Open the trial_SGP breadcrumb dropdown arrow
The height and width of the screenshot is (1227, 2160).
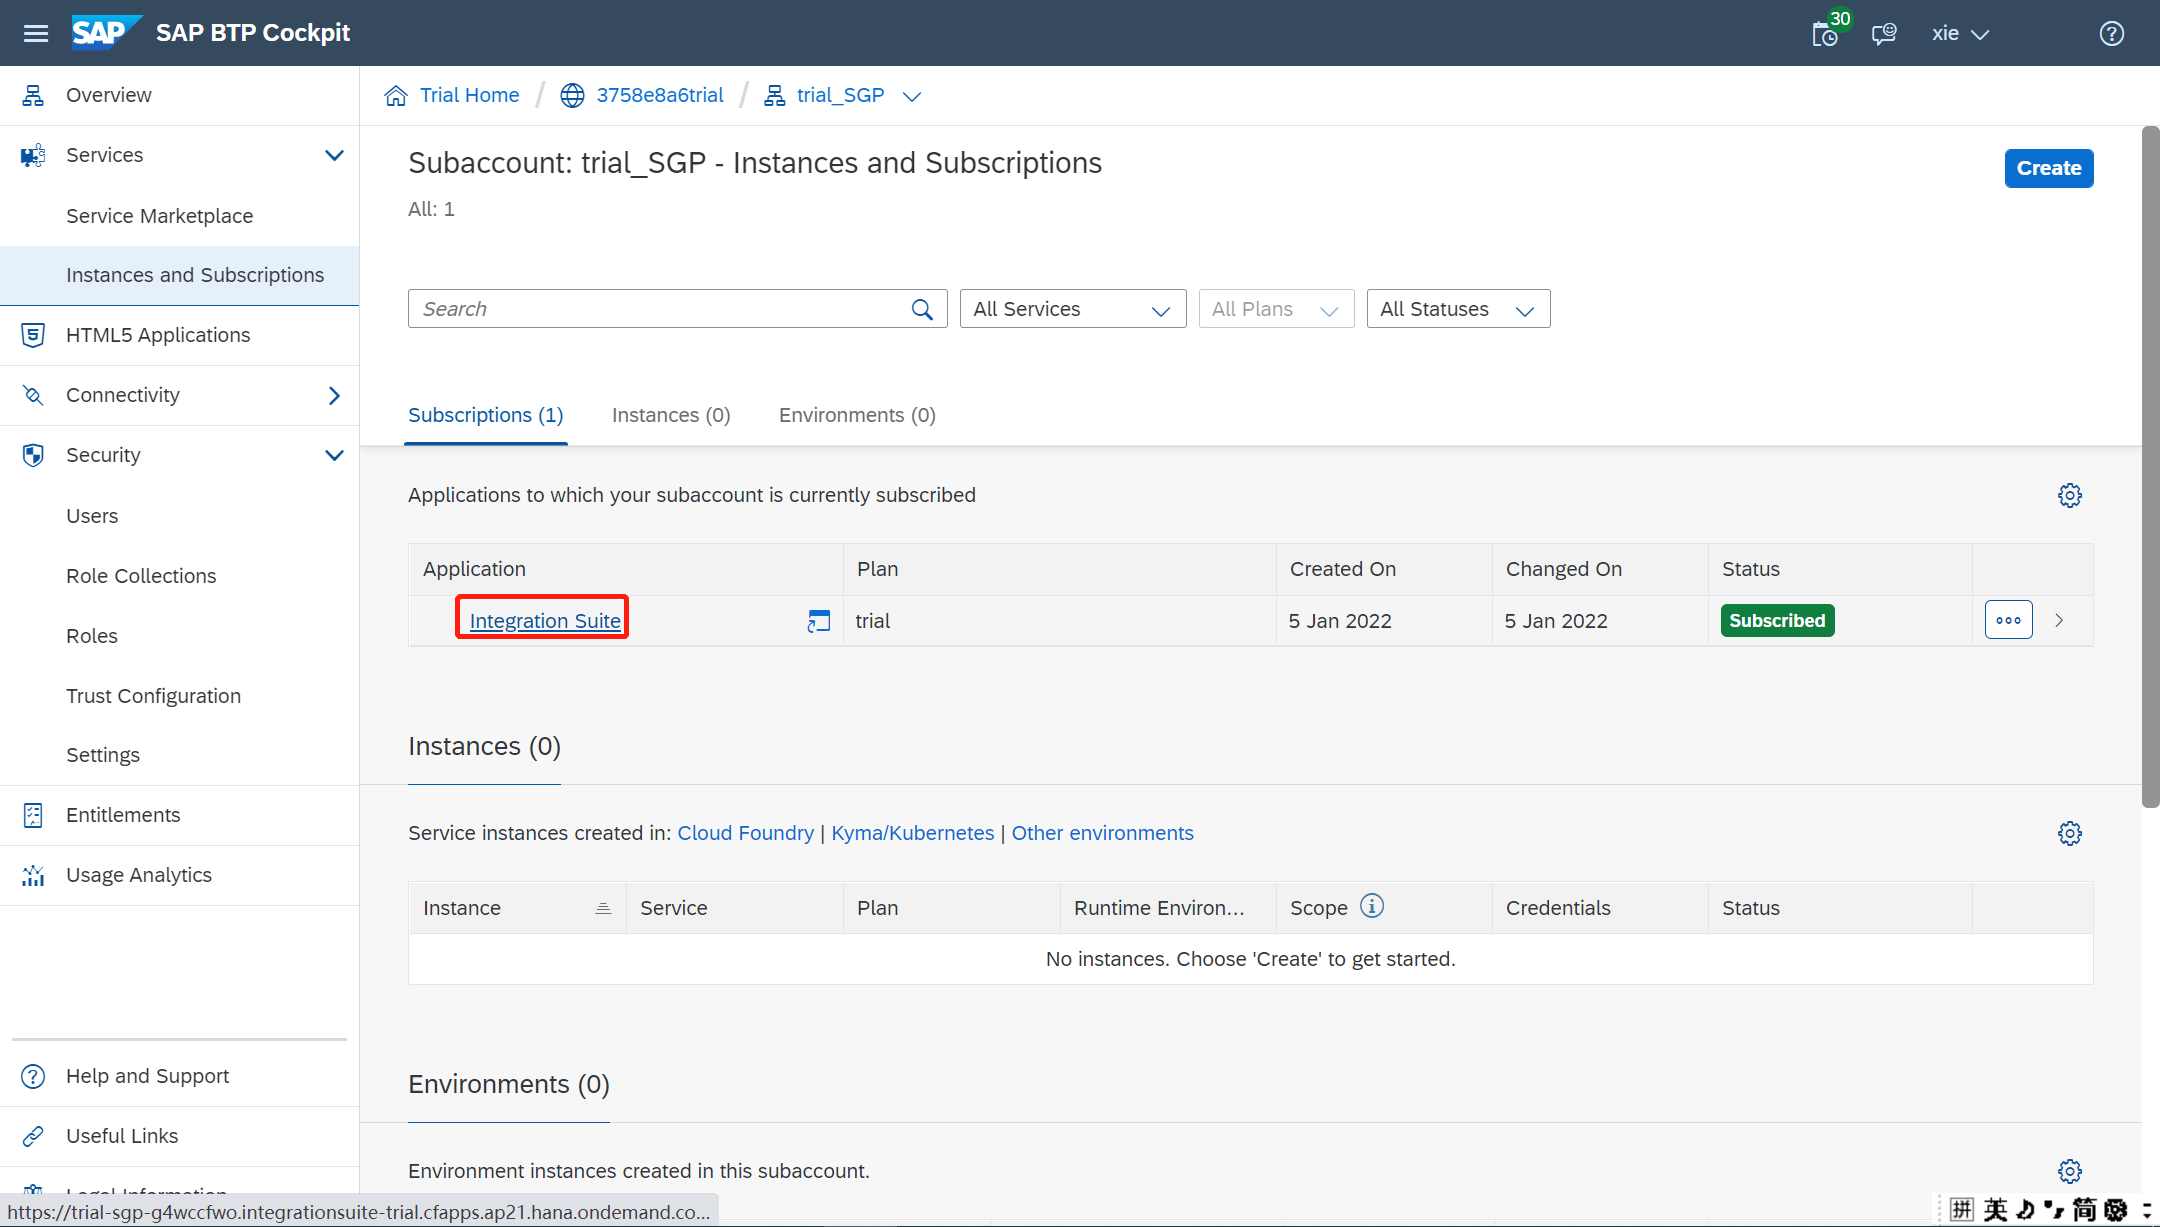click(911, 96)
